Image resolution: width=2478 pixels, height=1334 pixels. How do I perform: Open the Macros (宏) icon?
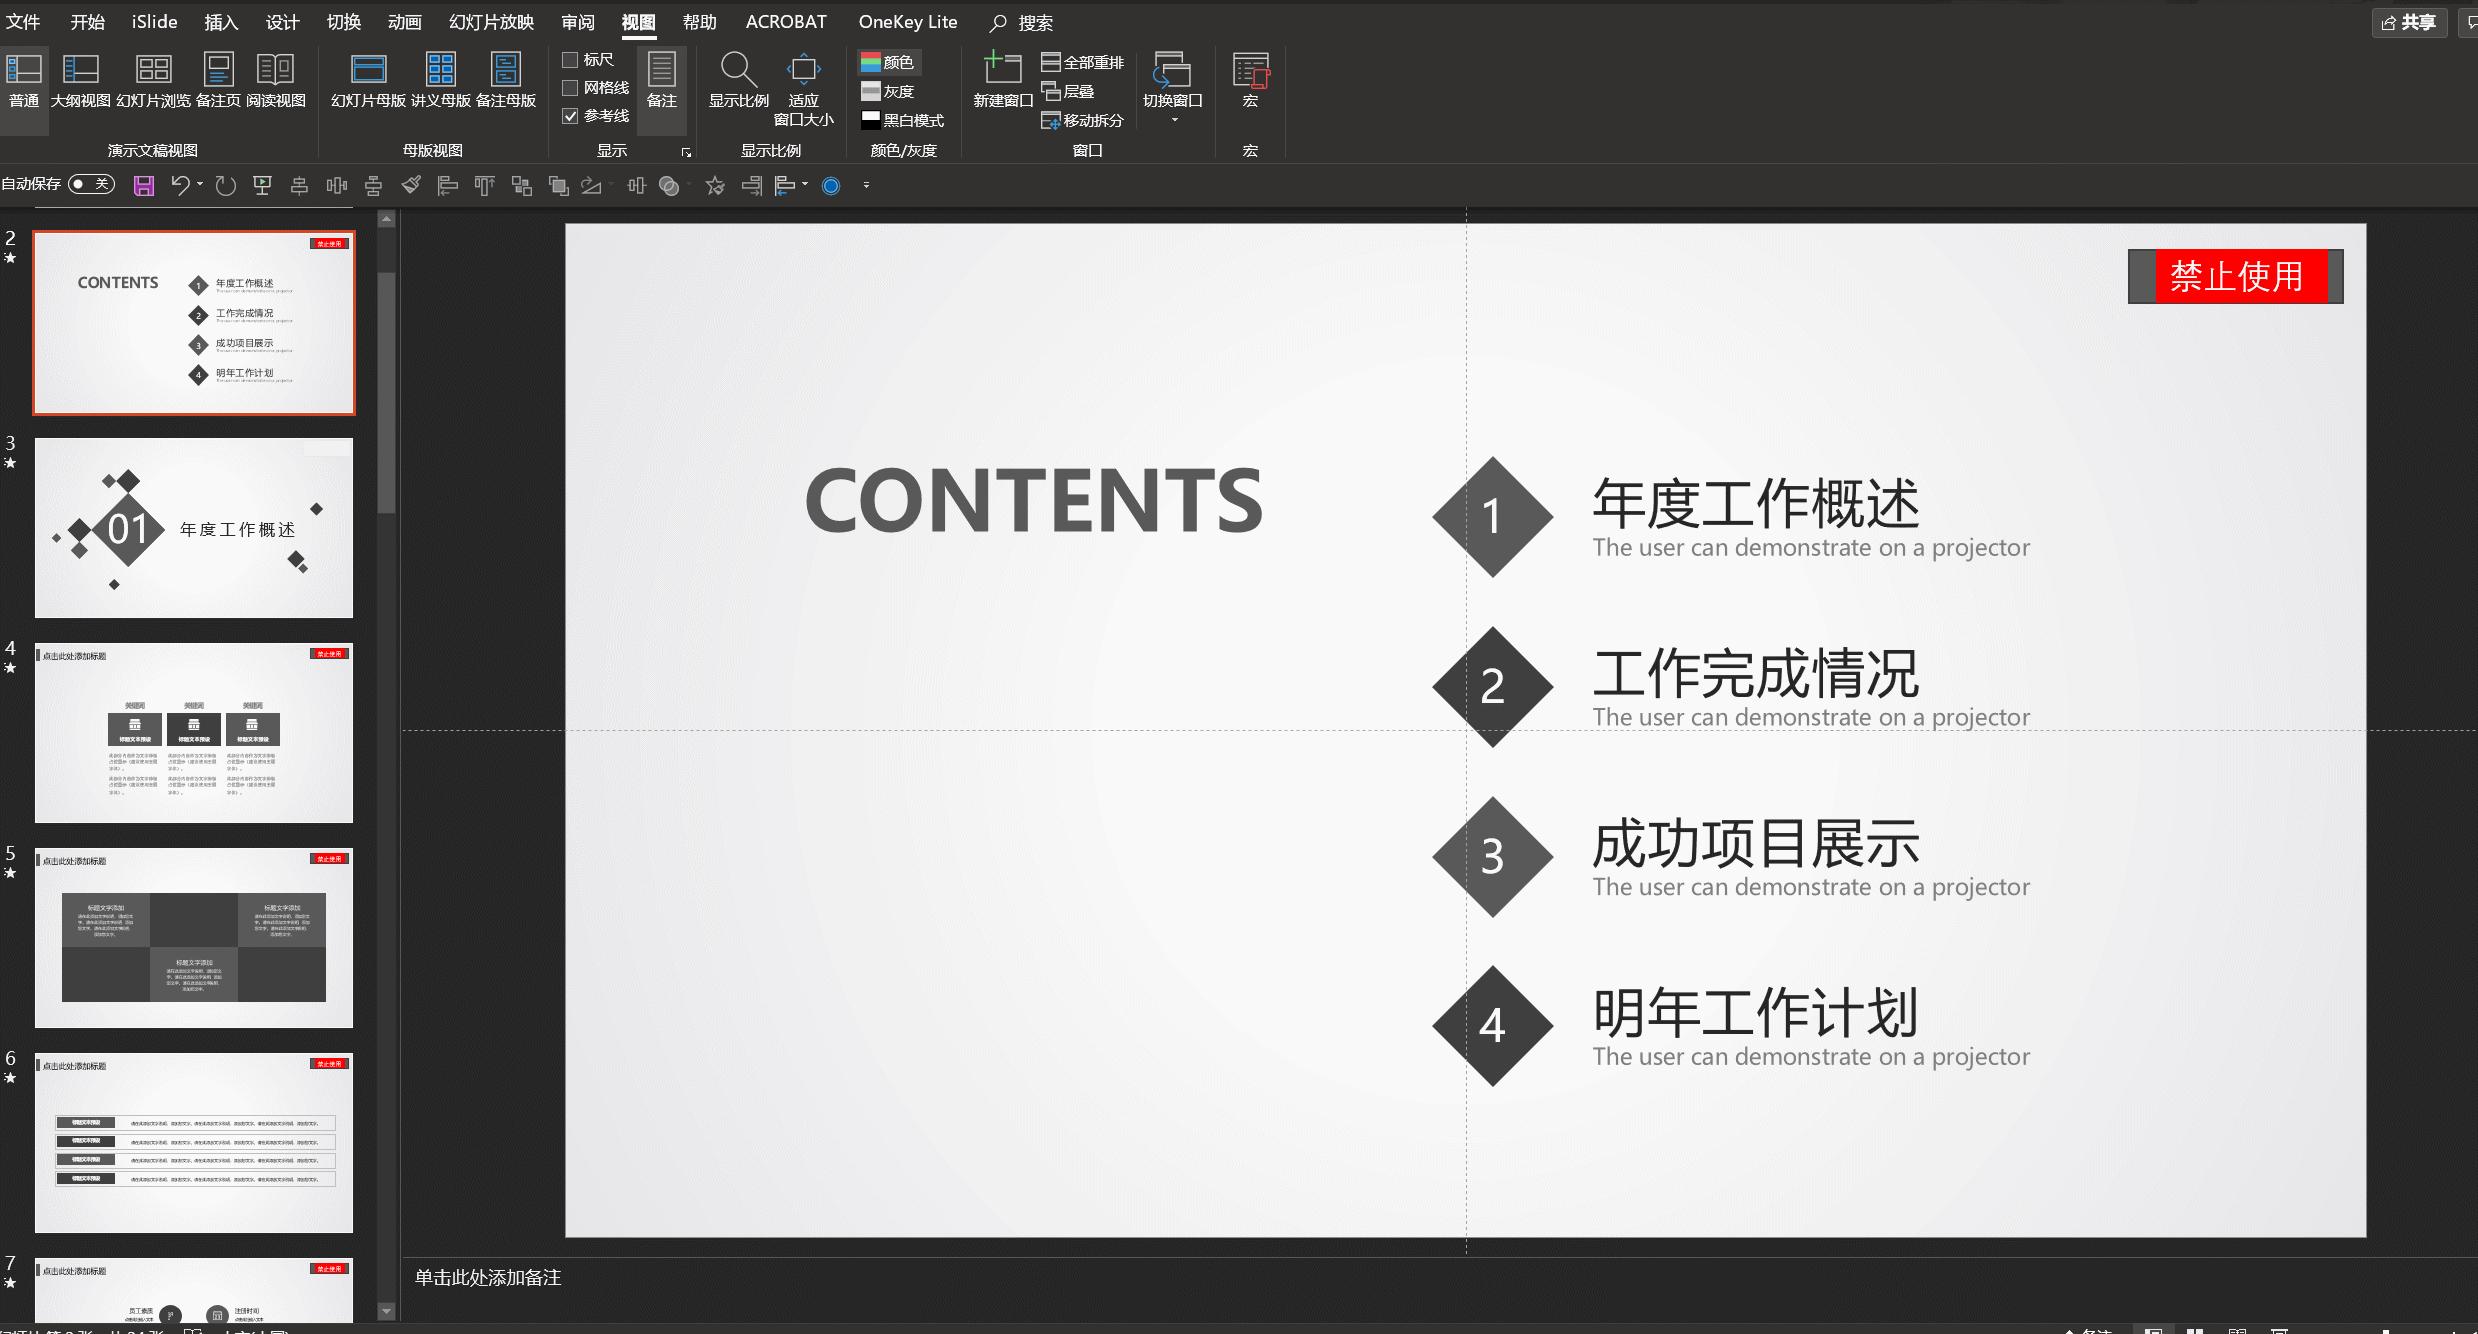(x=1250, y=80)
